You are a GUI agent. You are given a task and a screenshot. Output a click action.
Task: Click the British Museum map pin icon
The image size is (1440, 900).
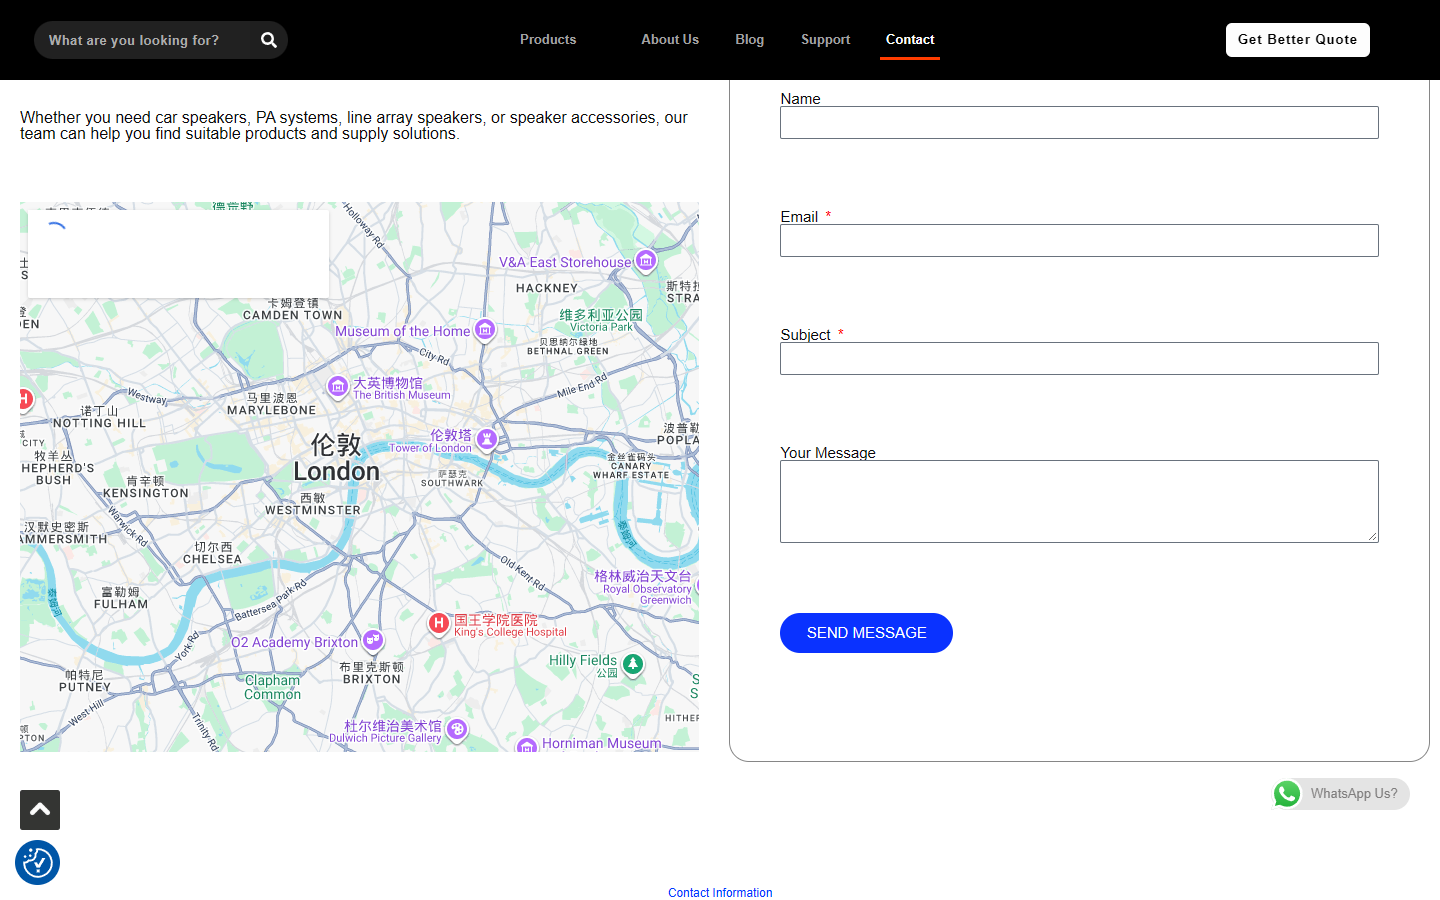[338, 386]
